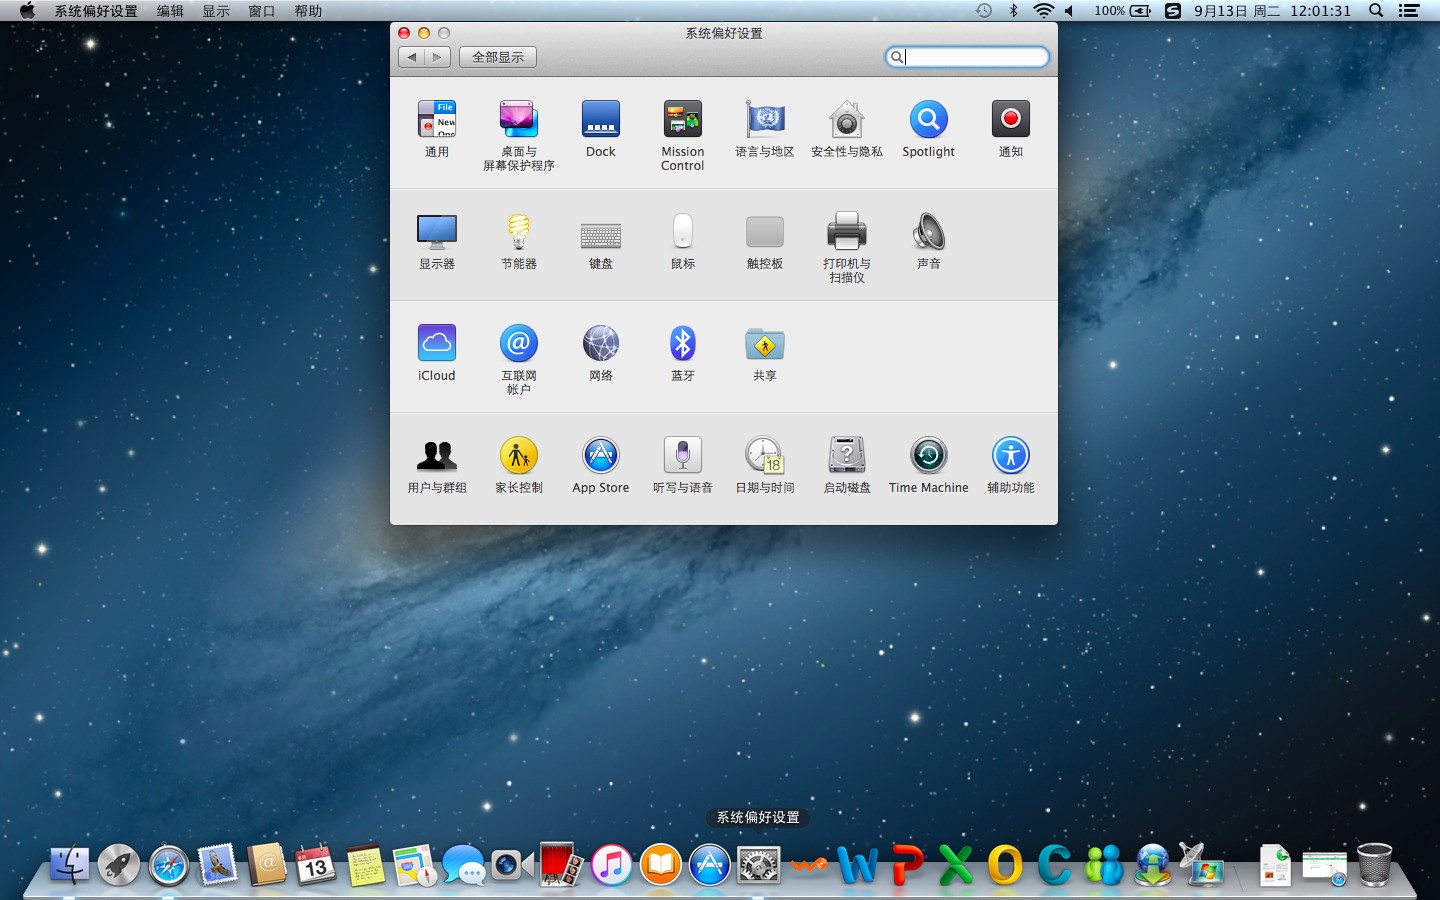Open Notification Center list icon

pos(1409,11)
